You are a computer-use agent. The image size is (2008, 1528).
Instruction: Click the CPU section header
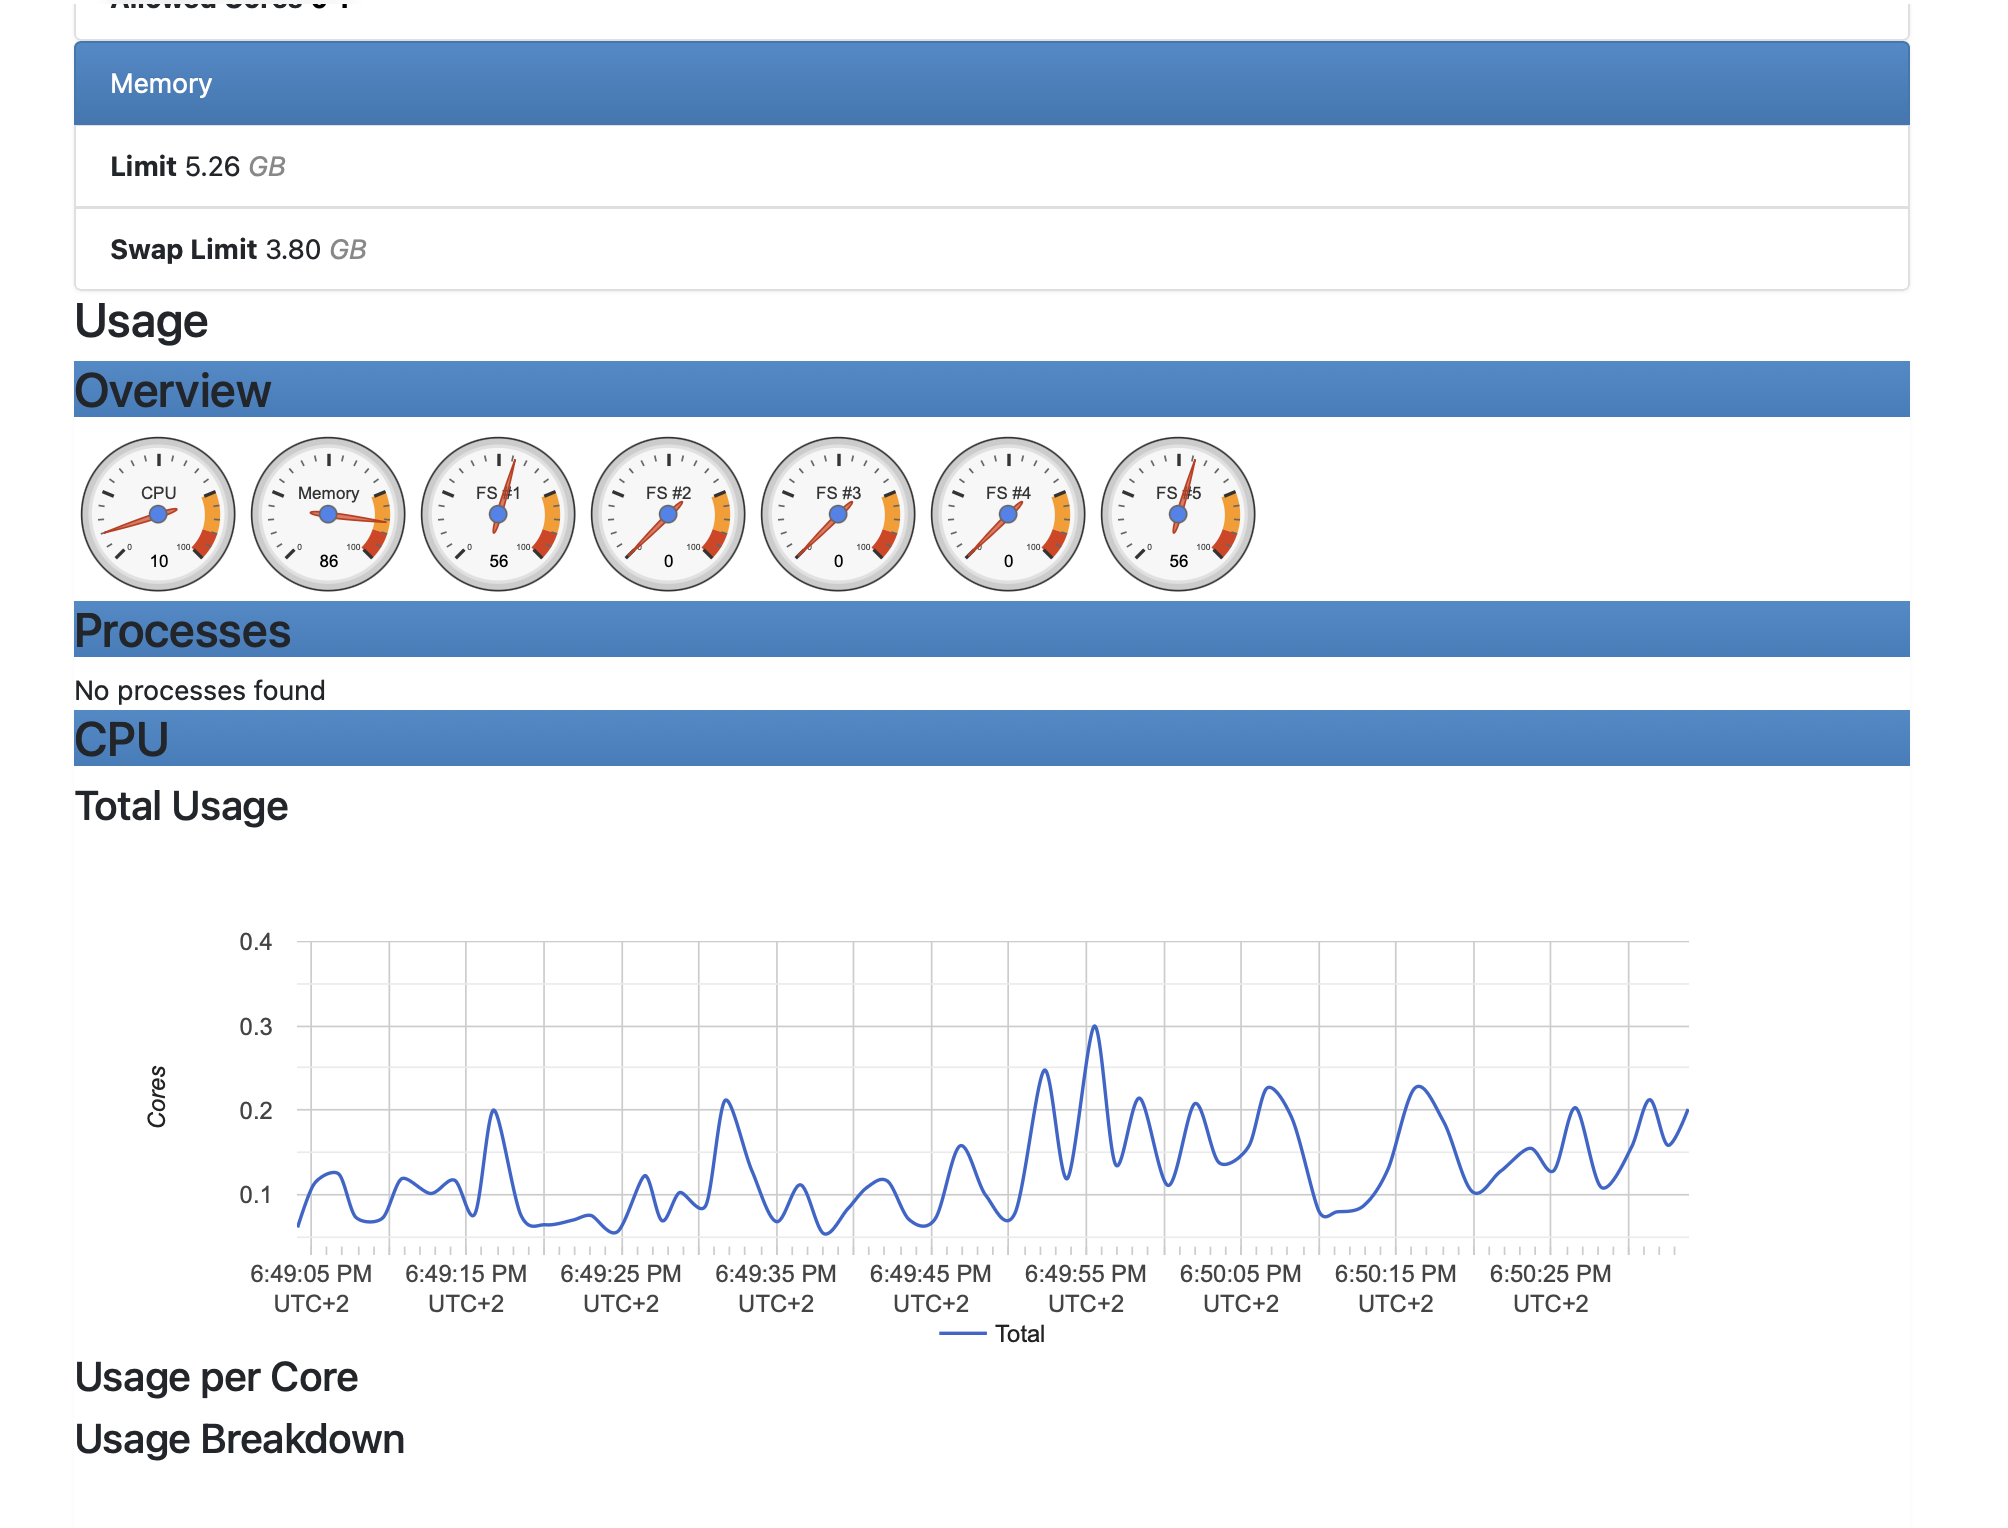coord(992,738)
